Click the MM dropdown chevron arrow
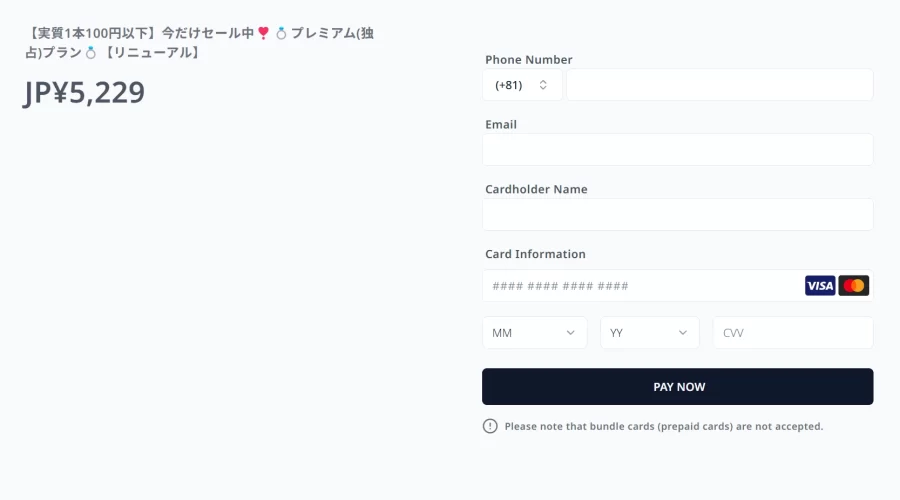 tap(571, 333)
